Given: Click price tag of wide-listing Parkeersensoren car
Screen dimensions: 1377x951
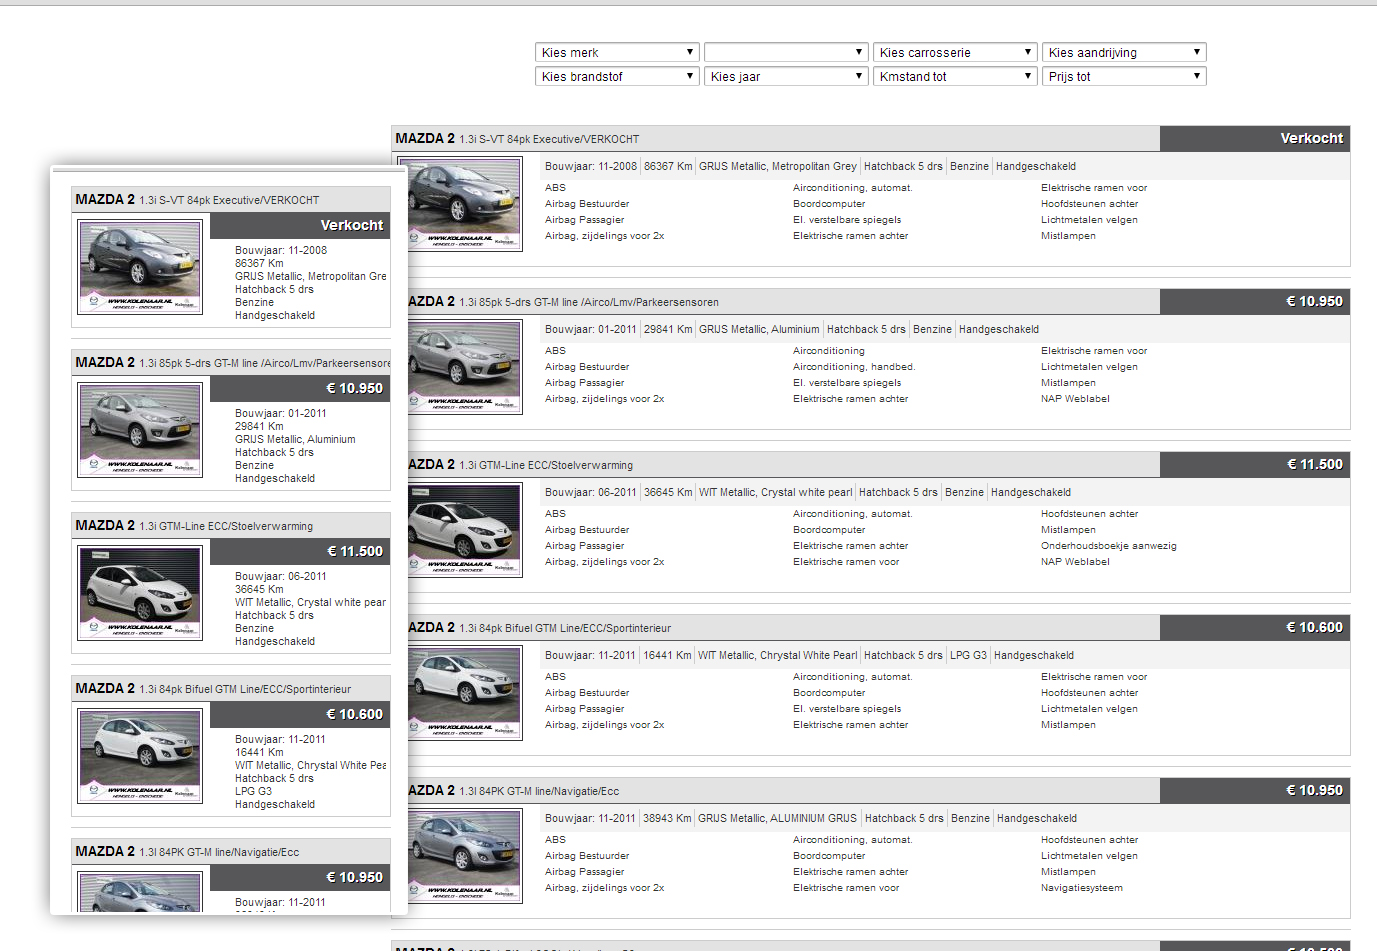Looking at the screenshot, I should (x=1315, y=302).
